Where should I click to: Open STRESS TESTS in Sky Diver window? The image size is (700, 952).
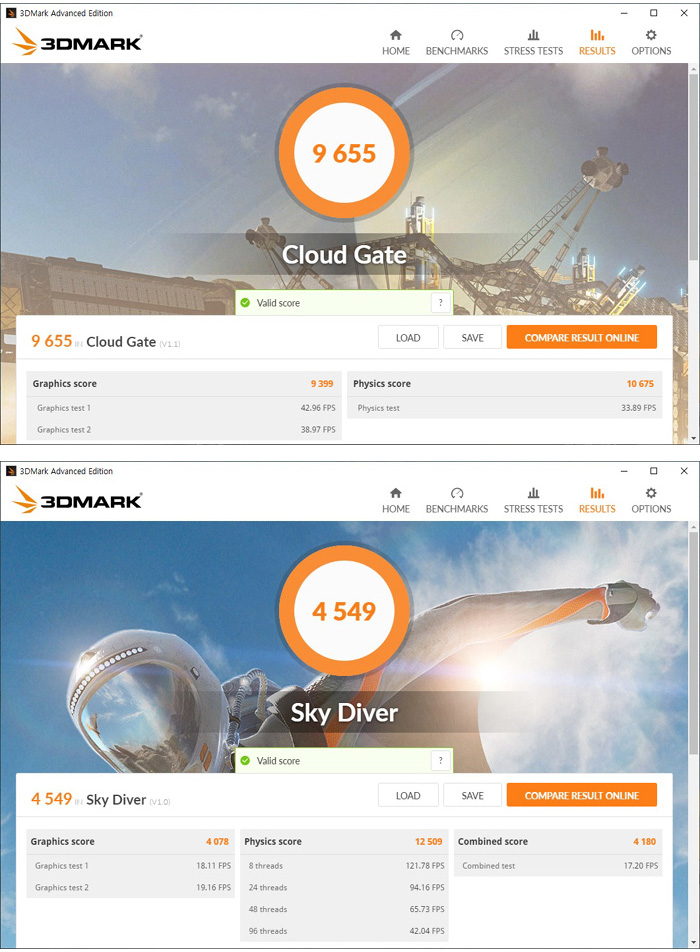533,500
